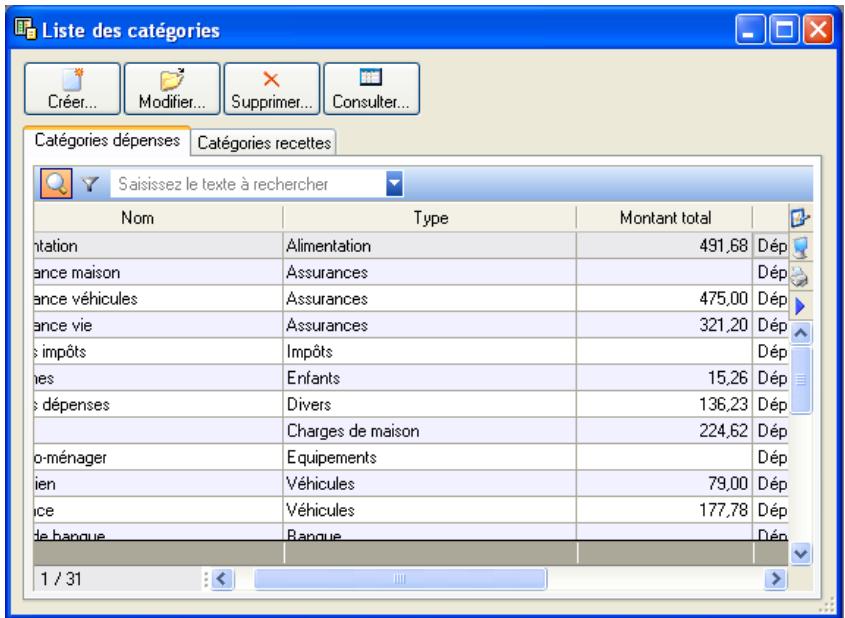
Task: Select the amount 136,23 cell
Action: point(664,404)
